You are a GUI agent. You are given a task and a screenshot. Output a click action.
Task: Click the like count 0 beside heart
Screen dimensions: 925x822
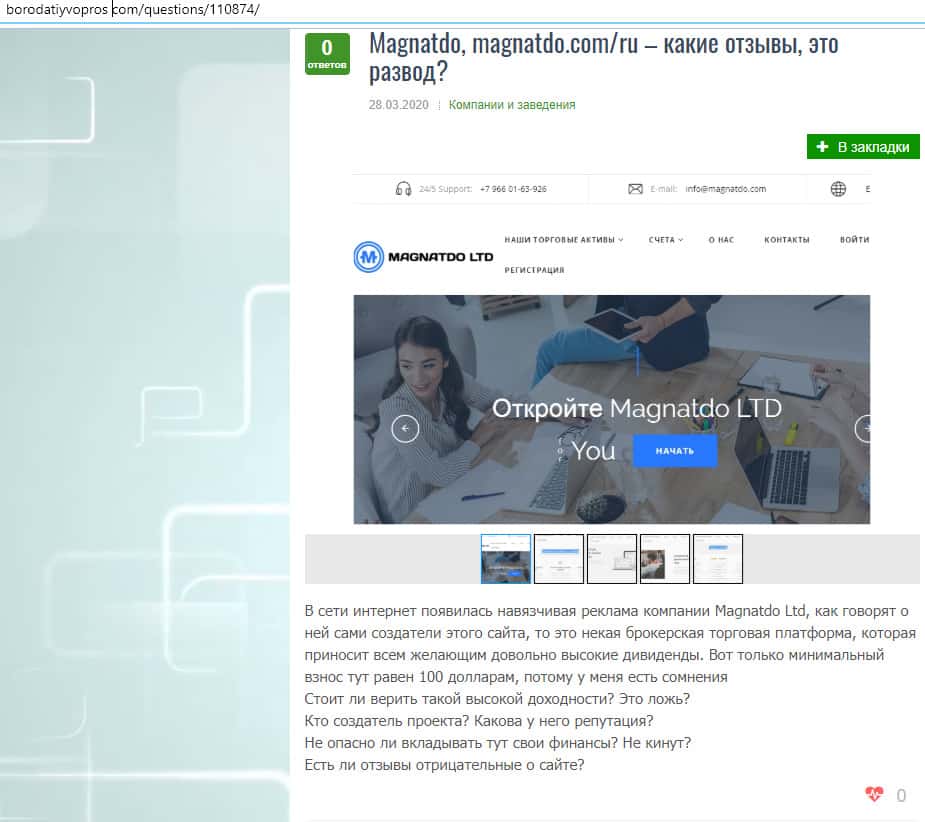click(x=901, y=795)
